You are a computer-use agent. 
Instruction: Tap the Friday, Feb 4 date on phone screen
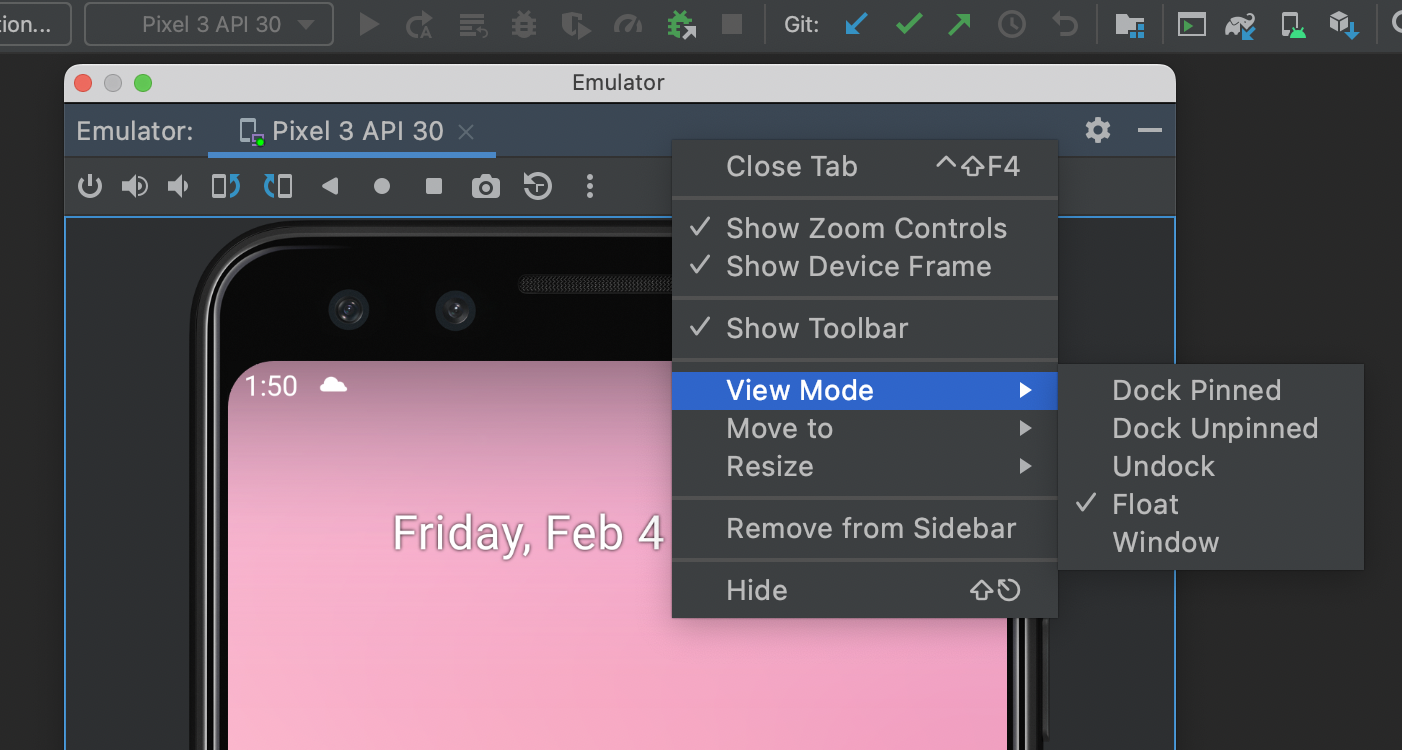[x=528, y=533]
